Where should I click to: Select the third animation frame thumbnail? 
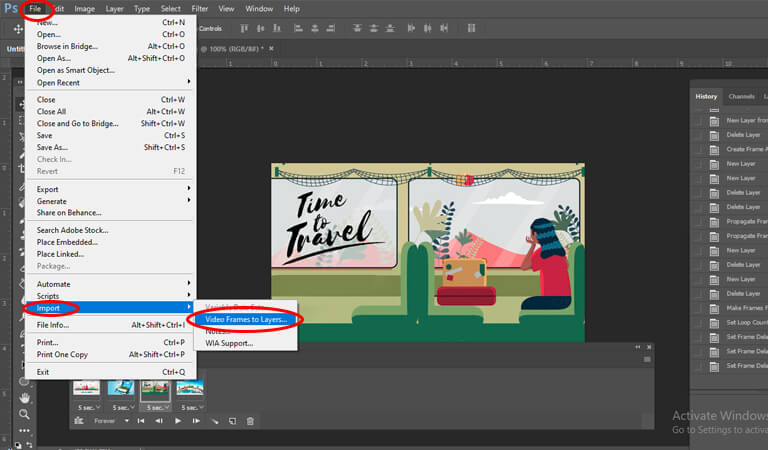(x=153, y=389)
